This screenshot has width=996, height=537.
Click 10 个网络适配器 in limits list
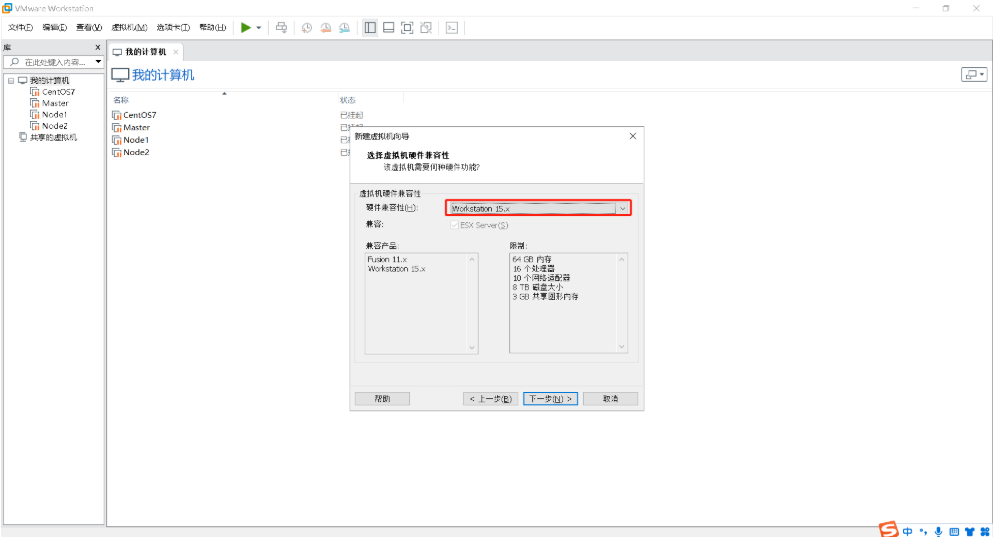(x=541, y=278)
